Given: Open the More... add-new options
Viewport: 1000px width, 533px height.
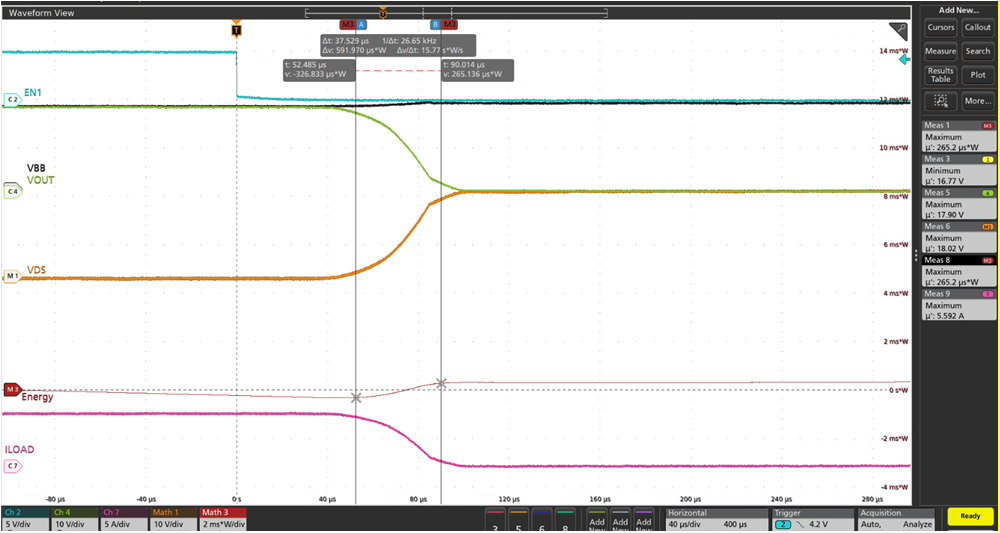Looking at the screenshot, I should [x=977, y=101].
